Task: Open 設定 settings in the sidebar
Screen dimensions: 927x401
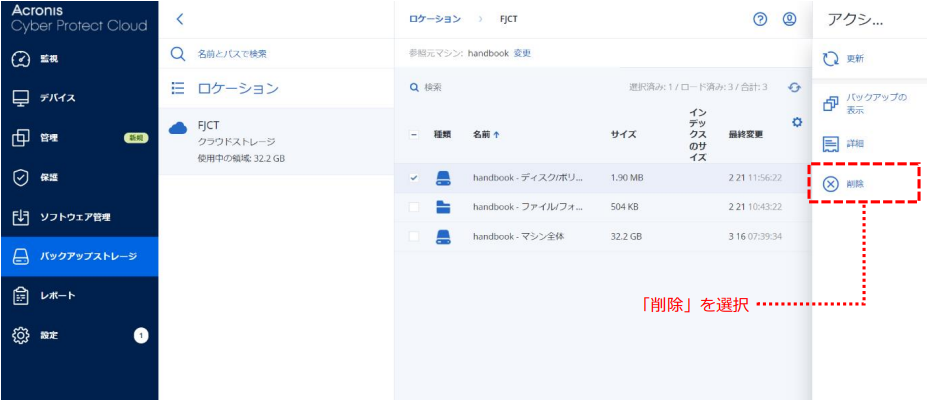Action: (49, 336)
